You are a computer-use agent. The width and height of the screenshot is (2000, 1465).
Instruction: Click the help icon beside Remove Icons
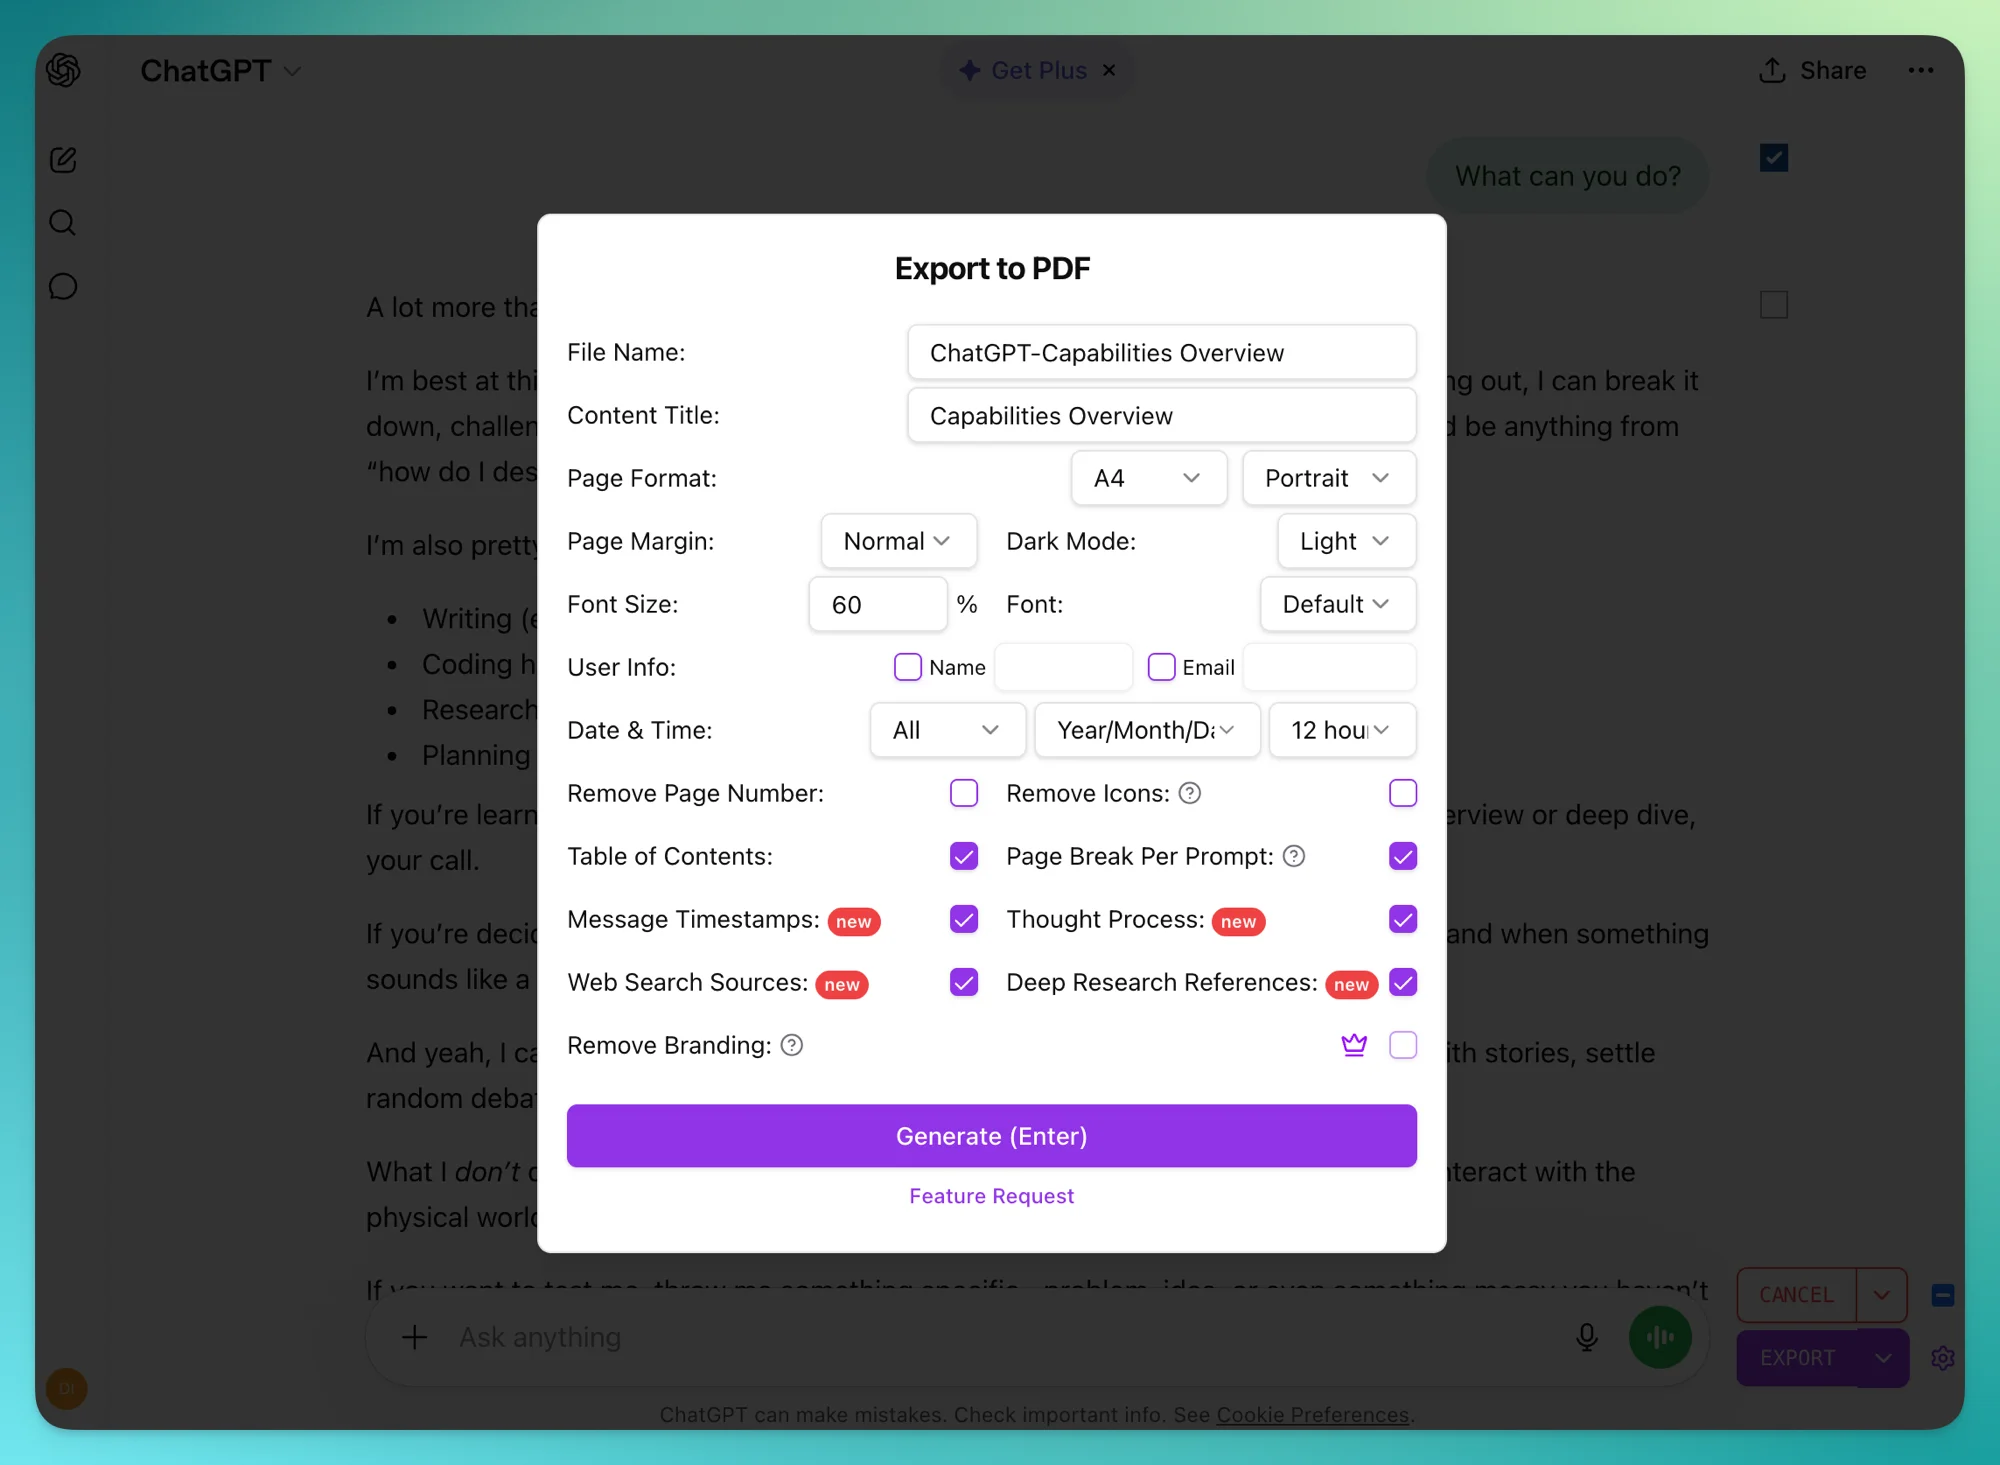click(x=1190, y=793)
